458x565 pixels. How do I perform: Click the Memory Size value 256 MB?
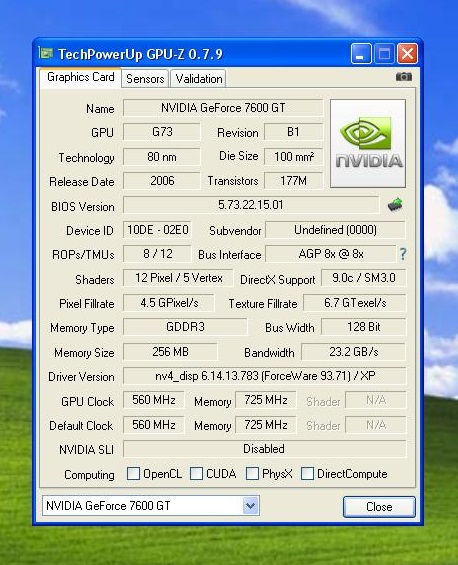[x=170, y=352]
